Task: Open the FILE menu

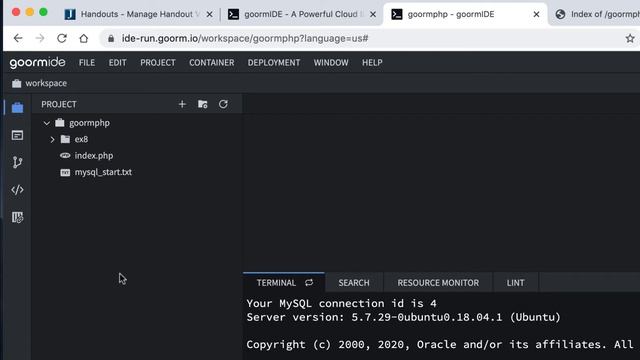Action: pyautogui.click(x=87, y=62)
